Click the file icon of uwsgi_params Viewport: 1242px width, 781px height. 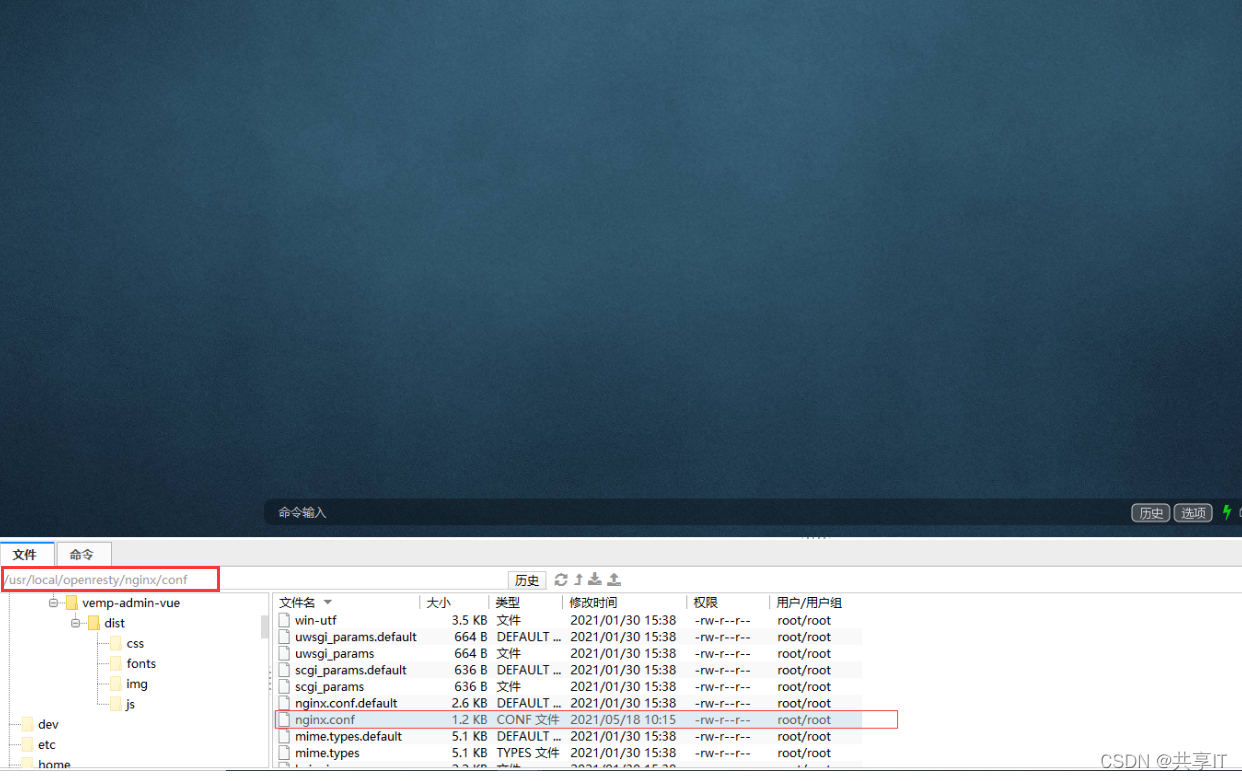coord(285,654)
